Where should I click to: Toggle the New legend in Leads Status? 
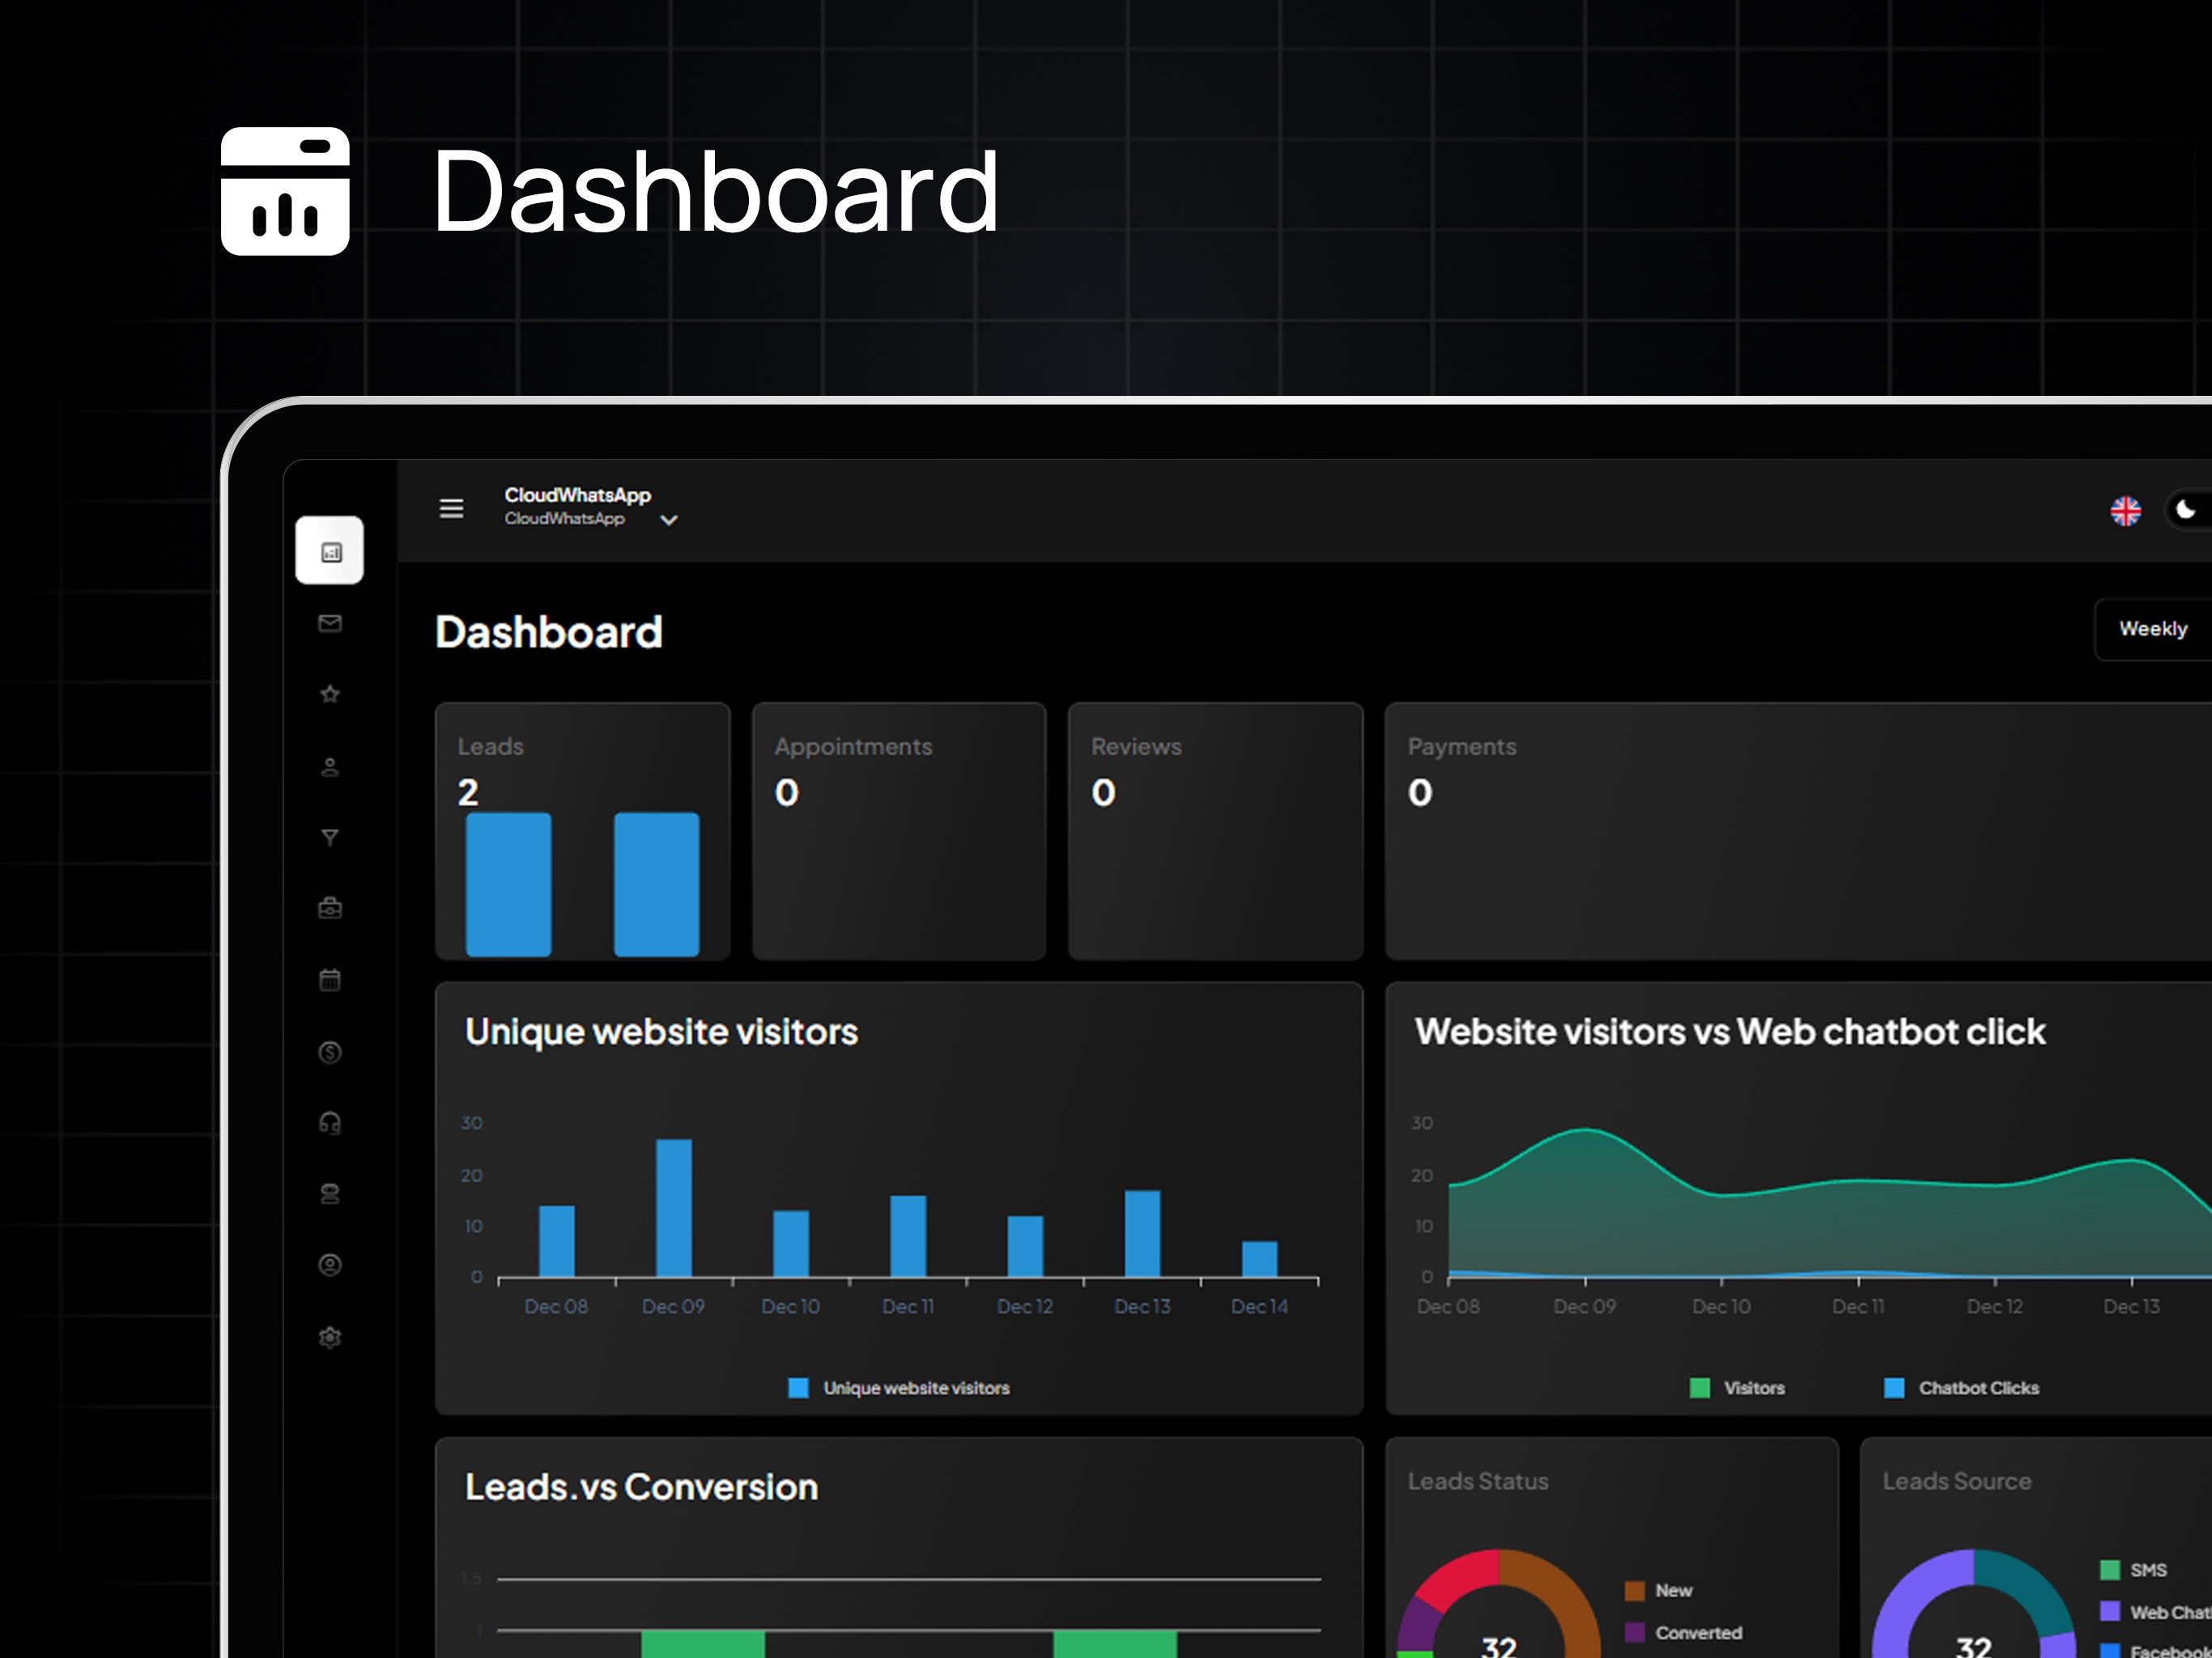pyautogui.click(x=1659, y=1590)
